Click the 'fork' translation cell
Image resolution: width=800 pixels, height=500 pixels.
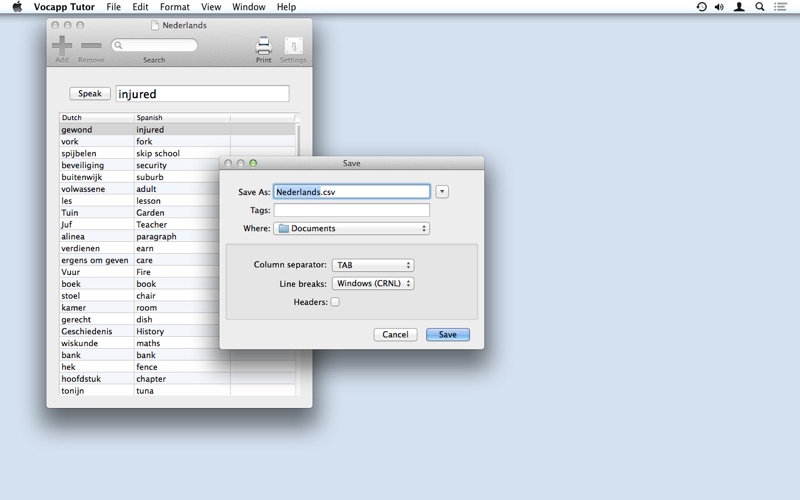click(x=182, y=141)
